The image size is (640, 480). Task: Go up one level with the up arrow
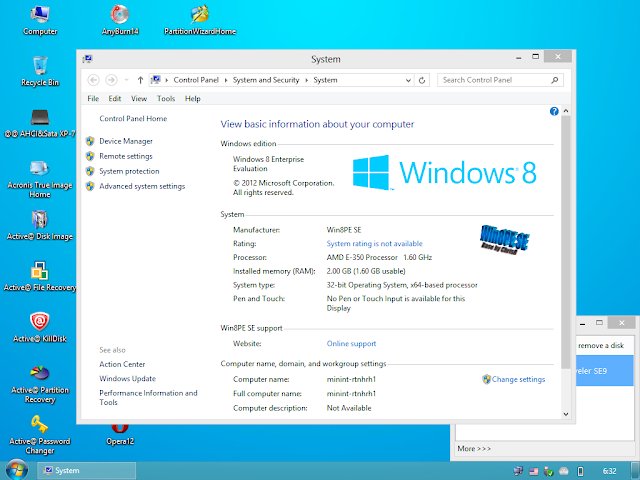tap(140, 80)
